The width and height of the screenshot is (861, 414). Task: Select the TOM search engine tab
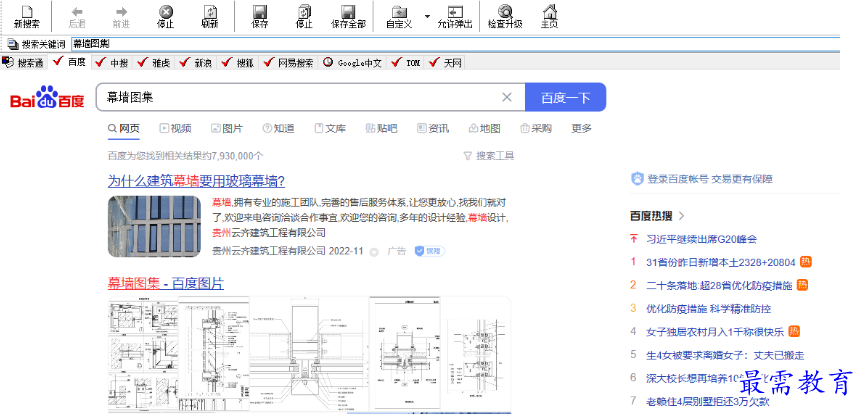click(406, 63)
